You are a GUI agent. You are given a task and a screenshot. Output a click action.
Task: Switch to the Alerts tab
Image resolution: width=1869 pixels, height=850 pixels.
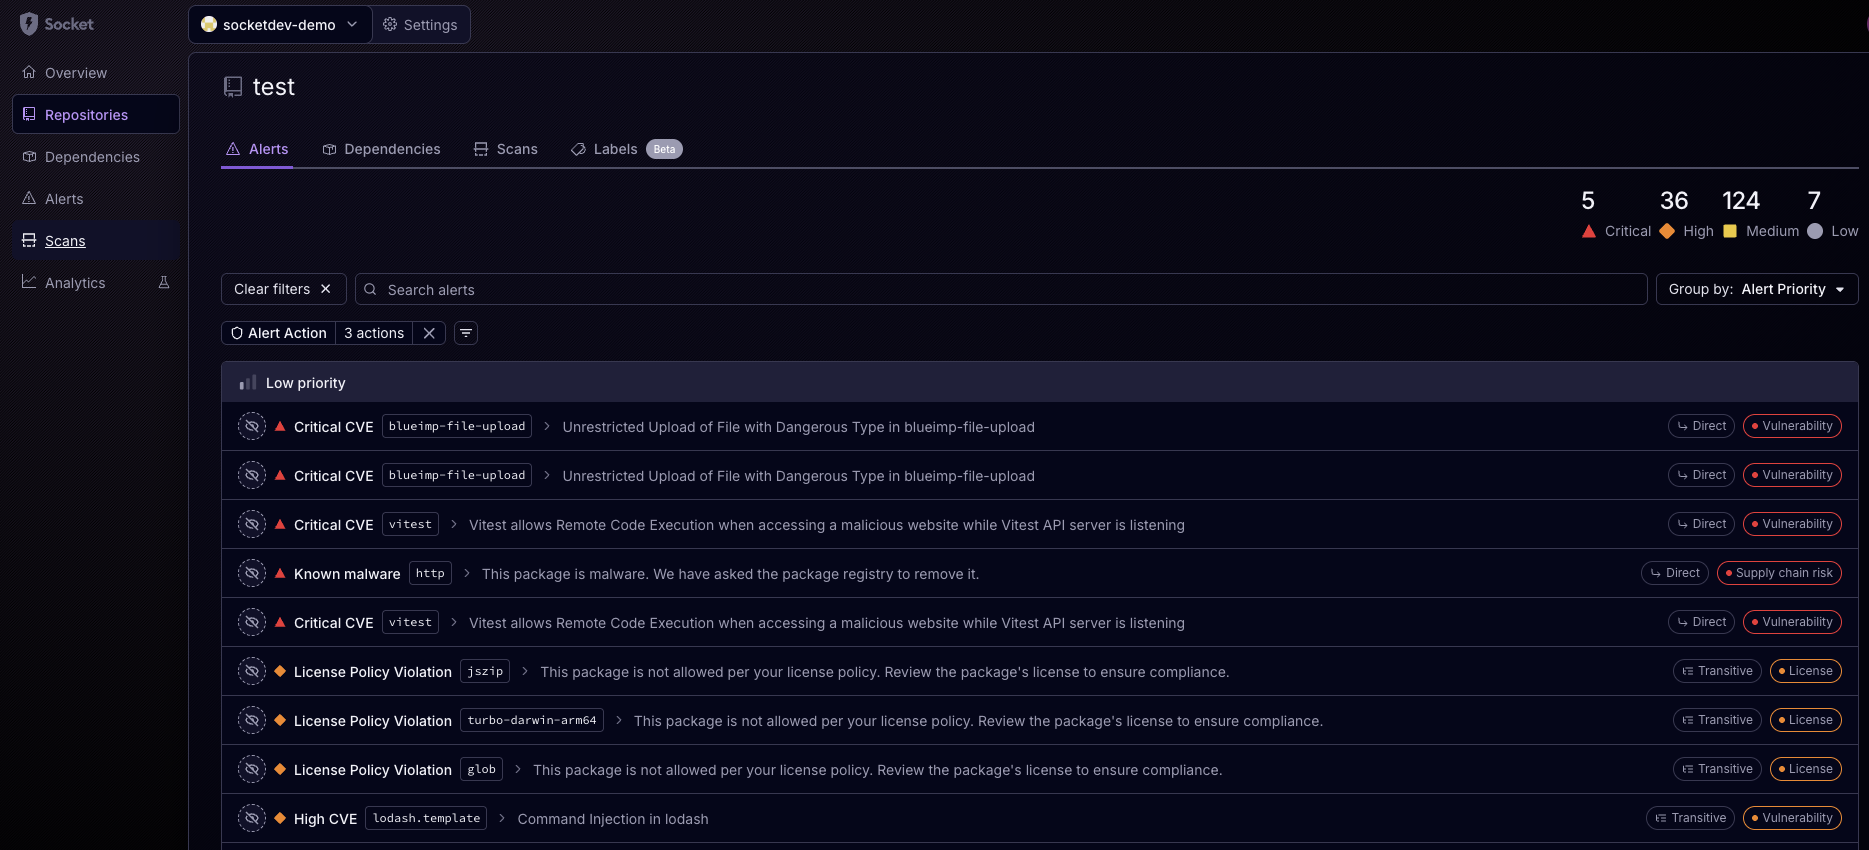point(257,149)
